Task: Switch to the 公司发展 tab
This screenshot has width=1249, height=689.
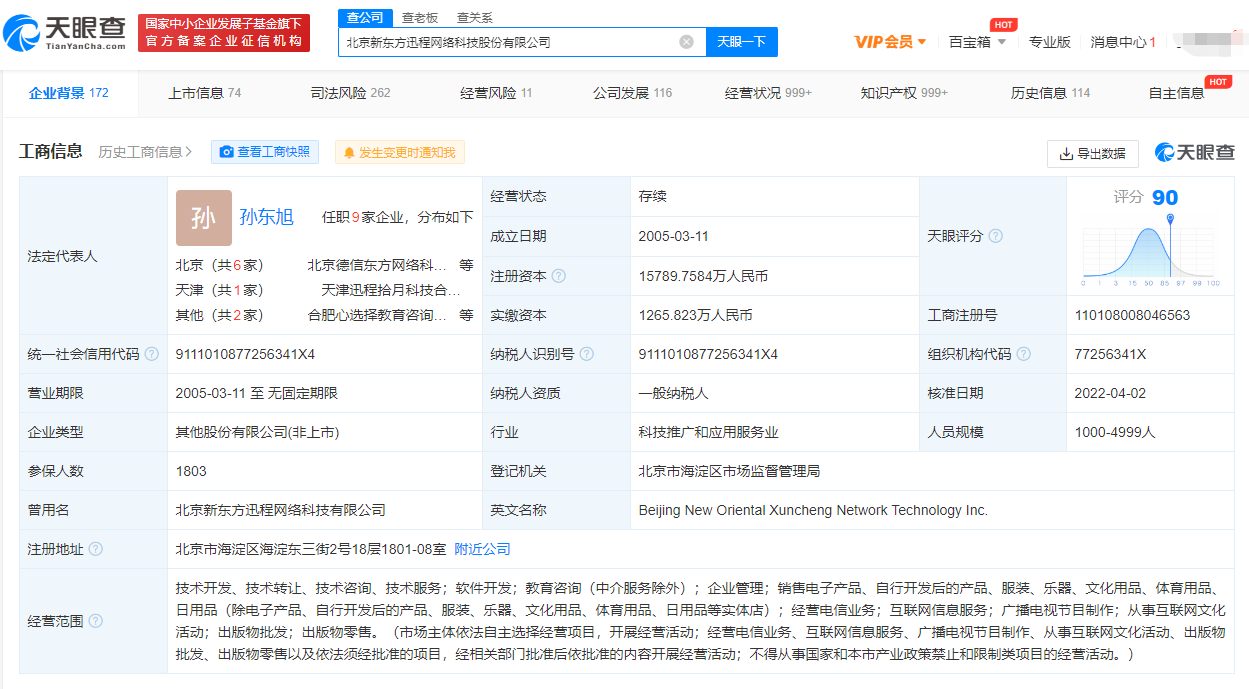Action: 632,93
